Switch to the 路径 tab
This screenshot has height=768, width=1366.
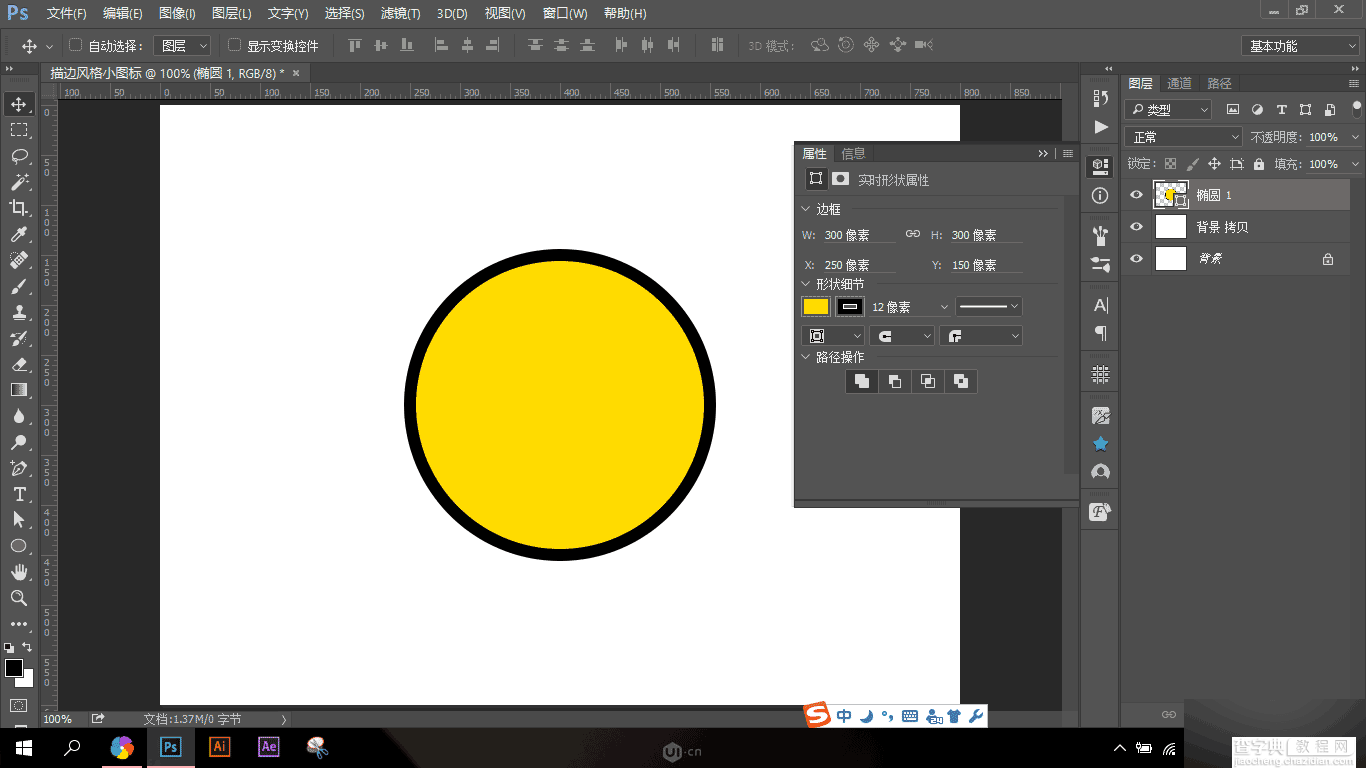pyautogui.click(x=1219, y=83)
